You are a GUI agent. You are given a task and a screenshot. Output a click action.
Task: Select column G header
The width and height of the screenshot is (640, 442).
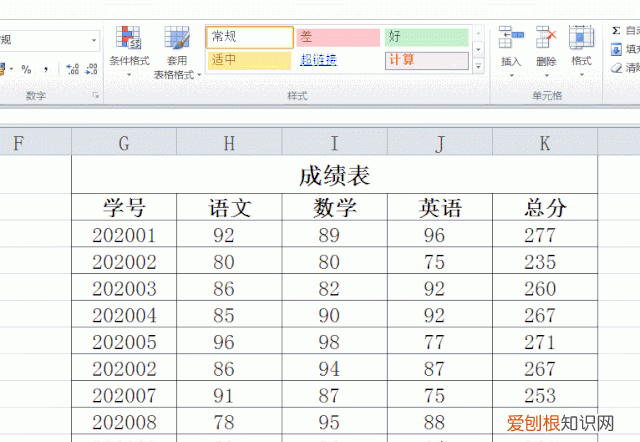124,143
